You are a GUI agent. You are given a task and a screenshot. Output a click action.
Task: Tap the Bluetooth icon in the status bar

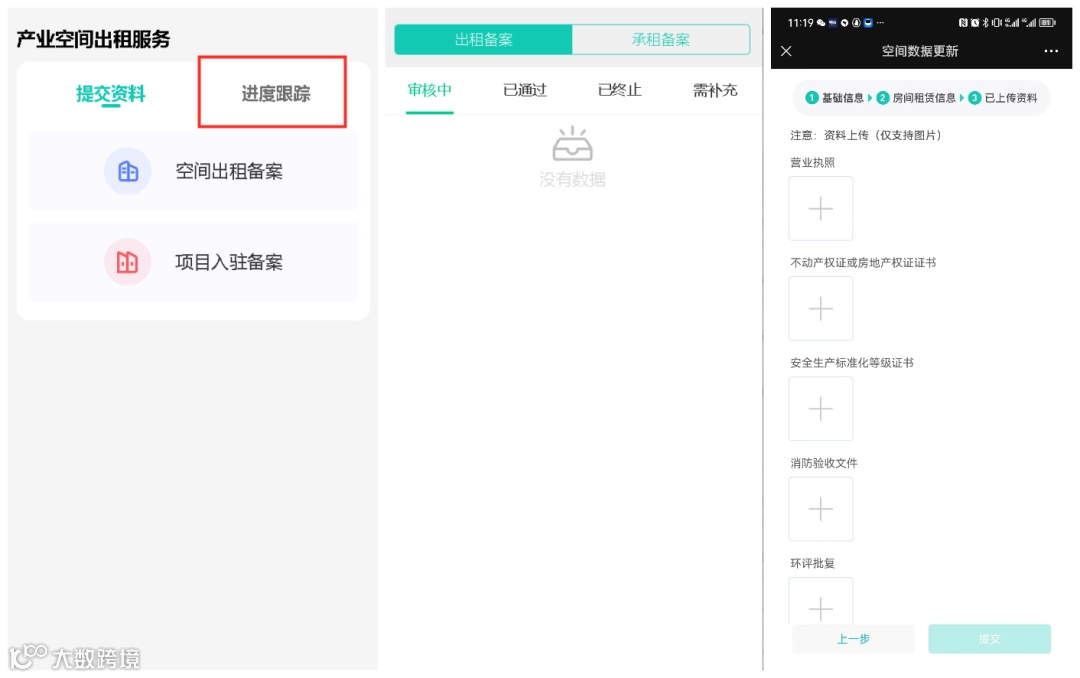(986, 23)
